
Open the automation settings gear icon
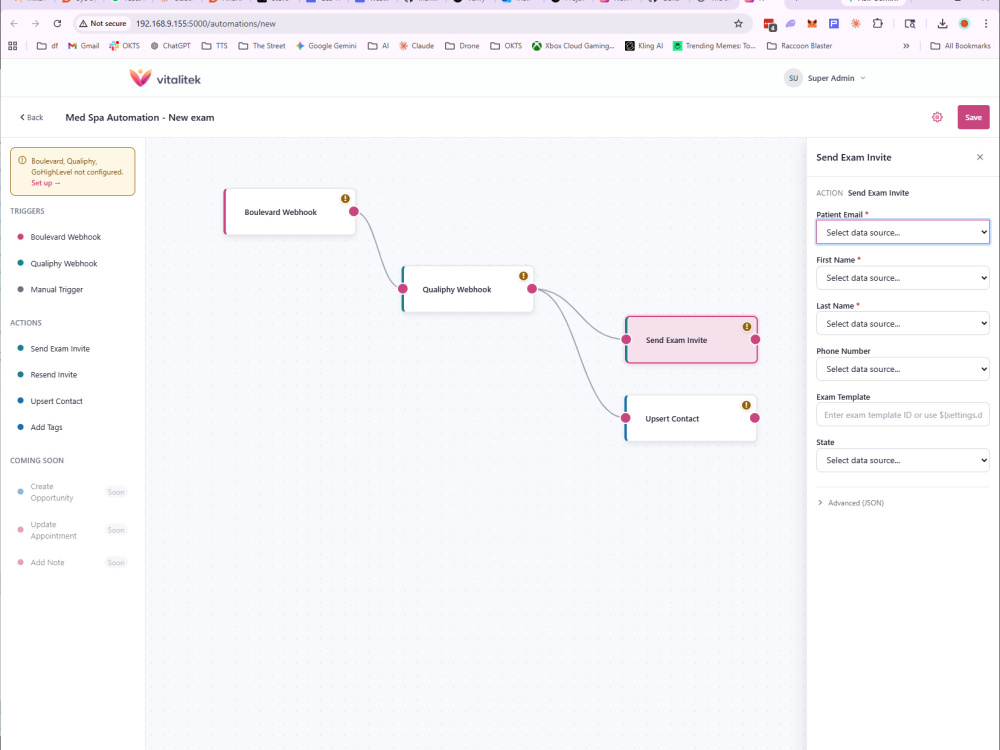(x=937, y=117)
